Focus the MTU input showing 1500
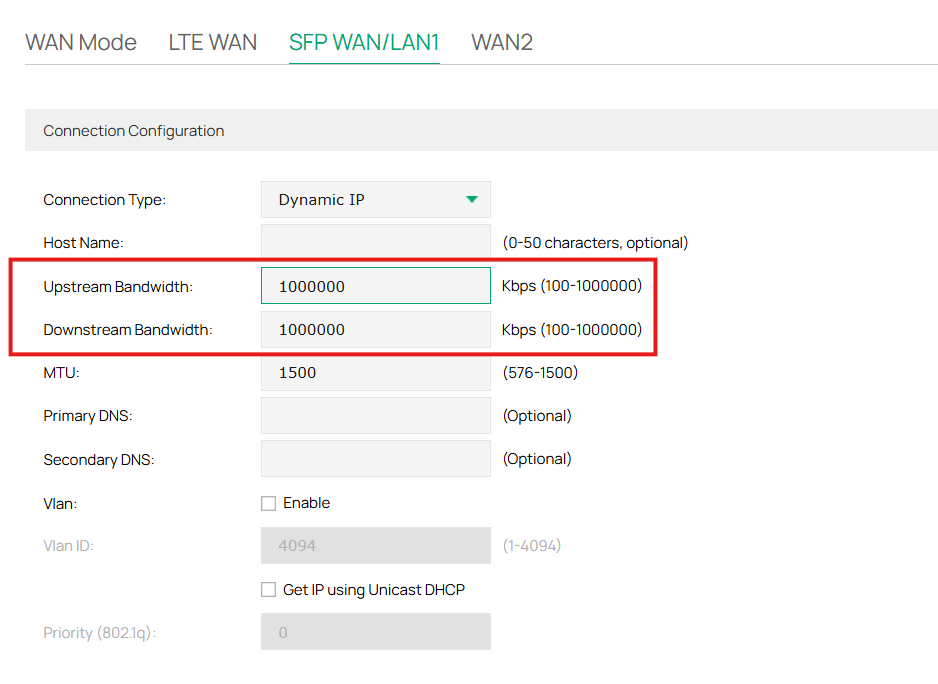The width and height of the screenshot is (938, 684). [x=375, y=372]
